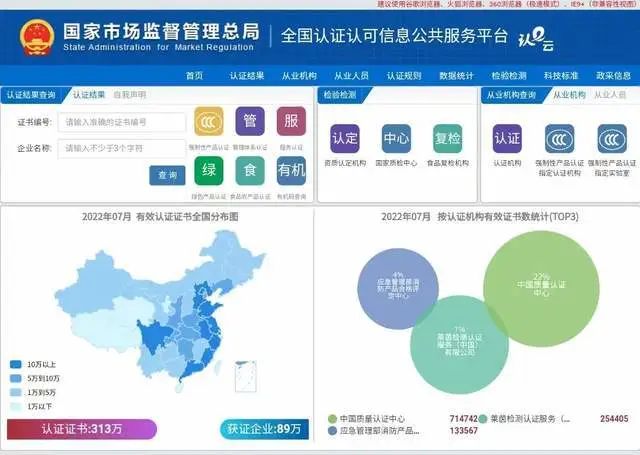640x455 pixels.
Task: Click the yellow CCC 强制性产品认证 icon
Action: (208, 122)
